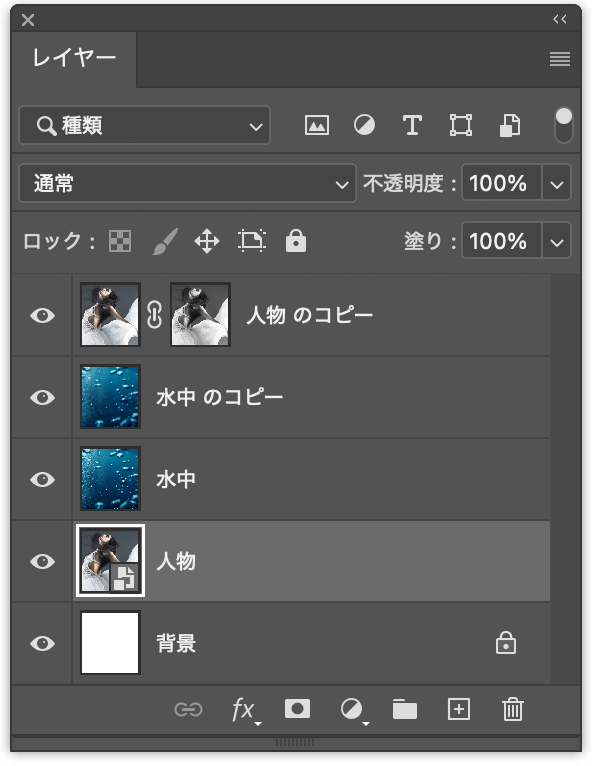
Task: Lock transparent pixels checkerboard icon
Action: 120,241
